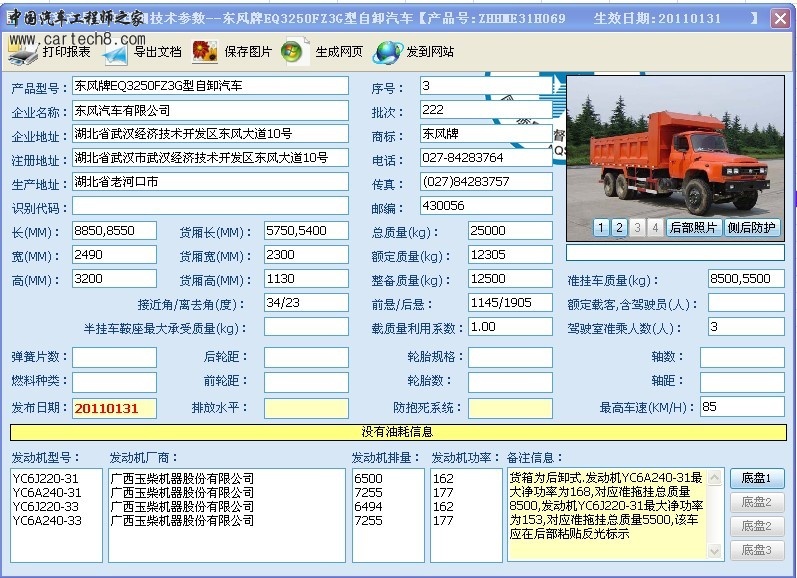Screen dimensions: 797x578
Task: Click the 额定质量(kg) field showing 12305
Action: (x=510, y=255)
